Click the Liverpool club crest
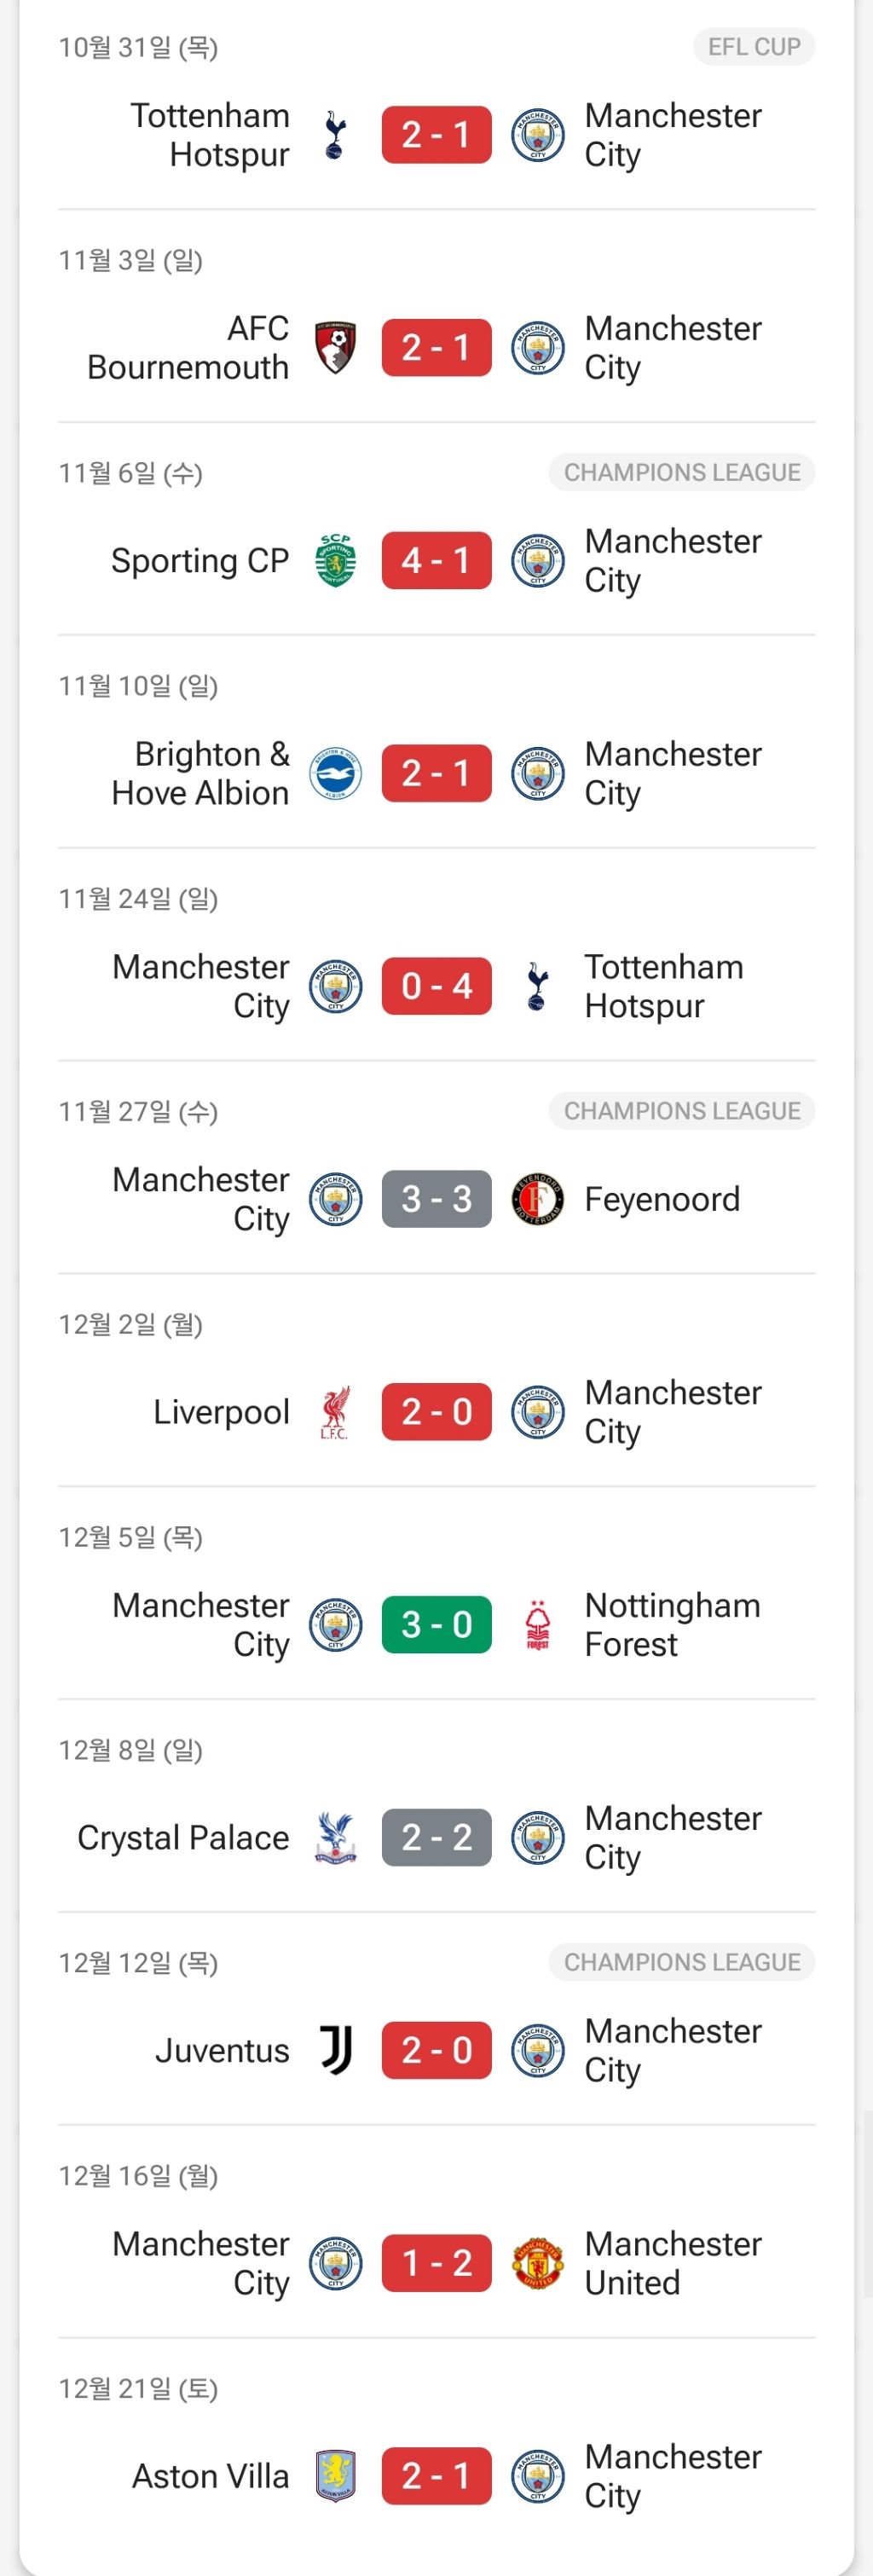 tap(335, 1412)
